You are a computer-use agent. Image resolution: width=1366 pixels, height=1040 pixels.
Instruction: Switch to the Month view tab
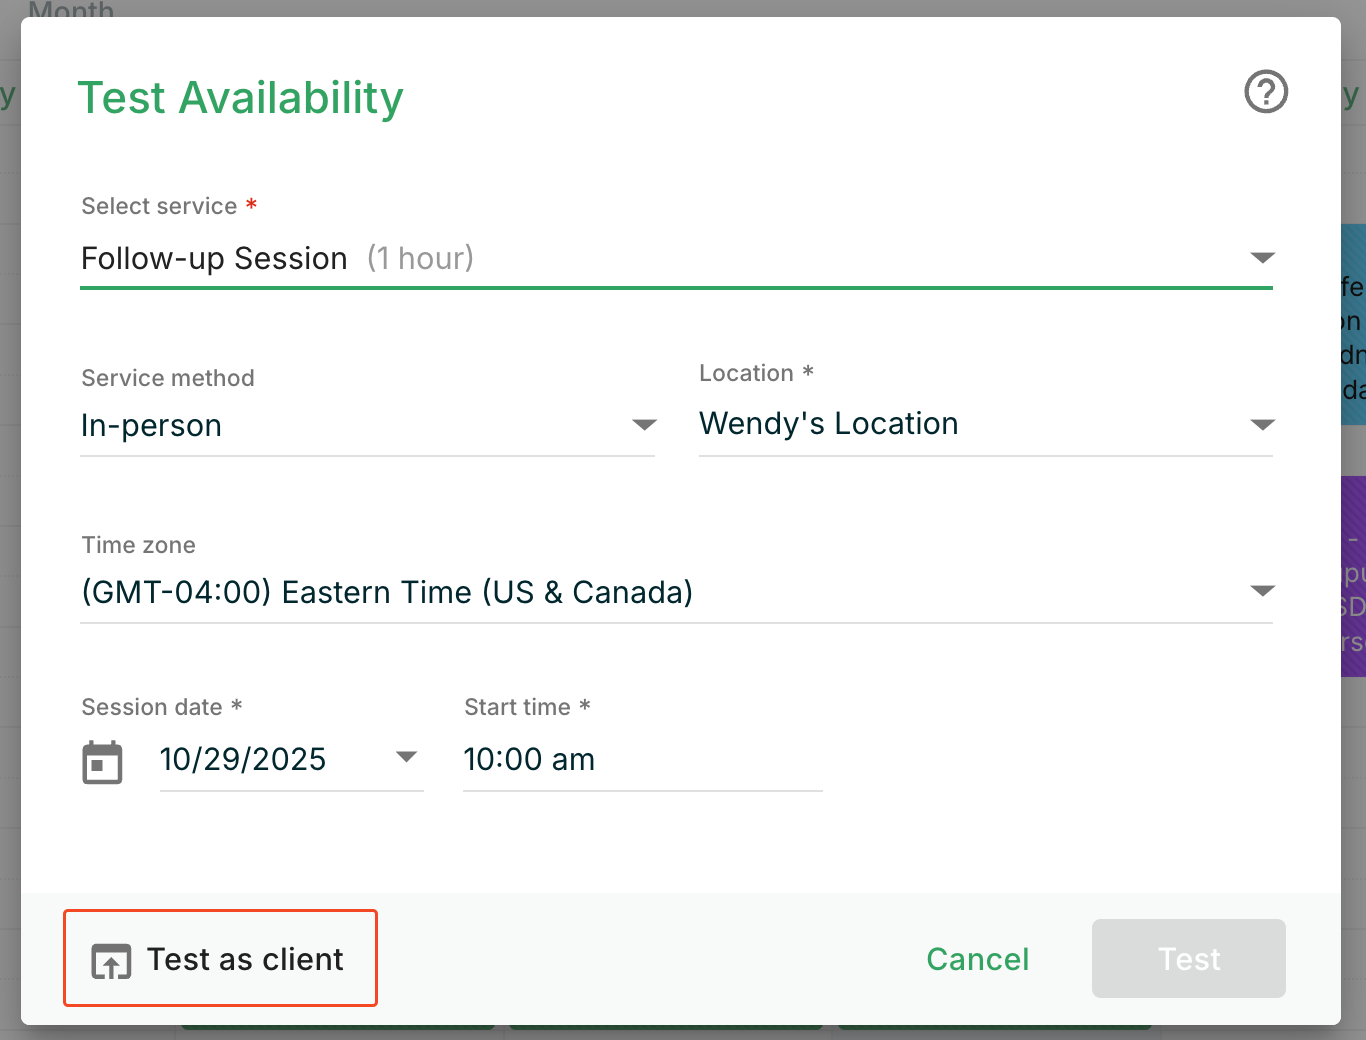pyautogui.click(x=71, y=10)
